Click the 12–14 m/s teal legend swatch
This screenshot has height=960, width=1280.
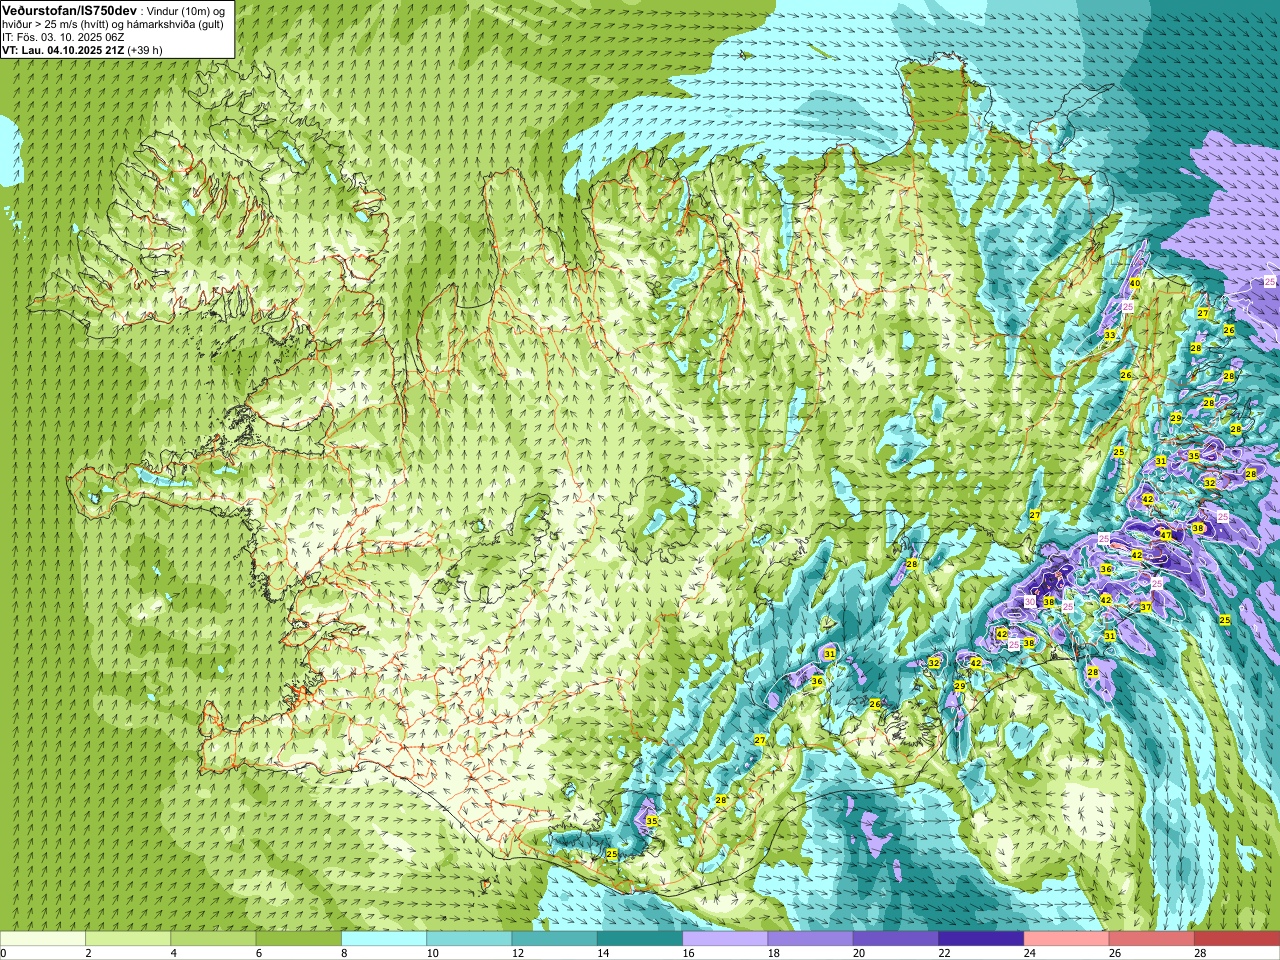(555, 939)
